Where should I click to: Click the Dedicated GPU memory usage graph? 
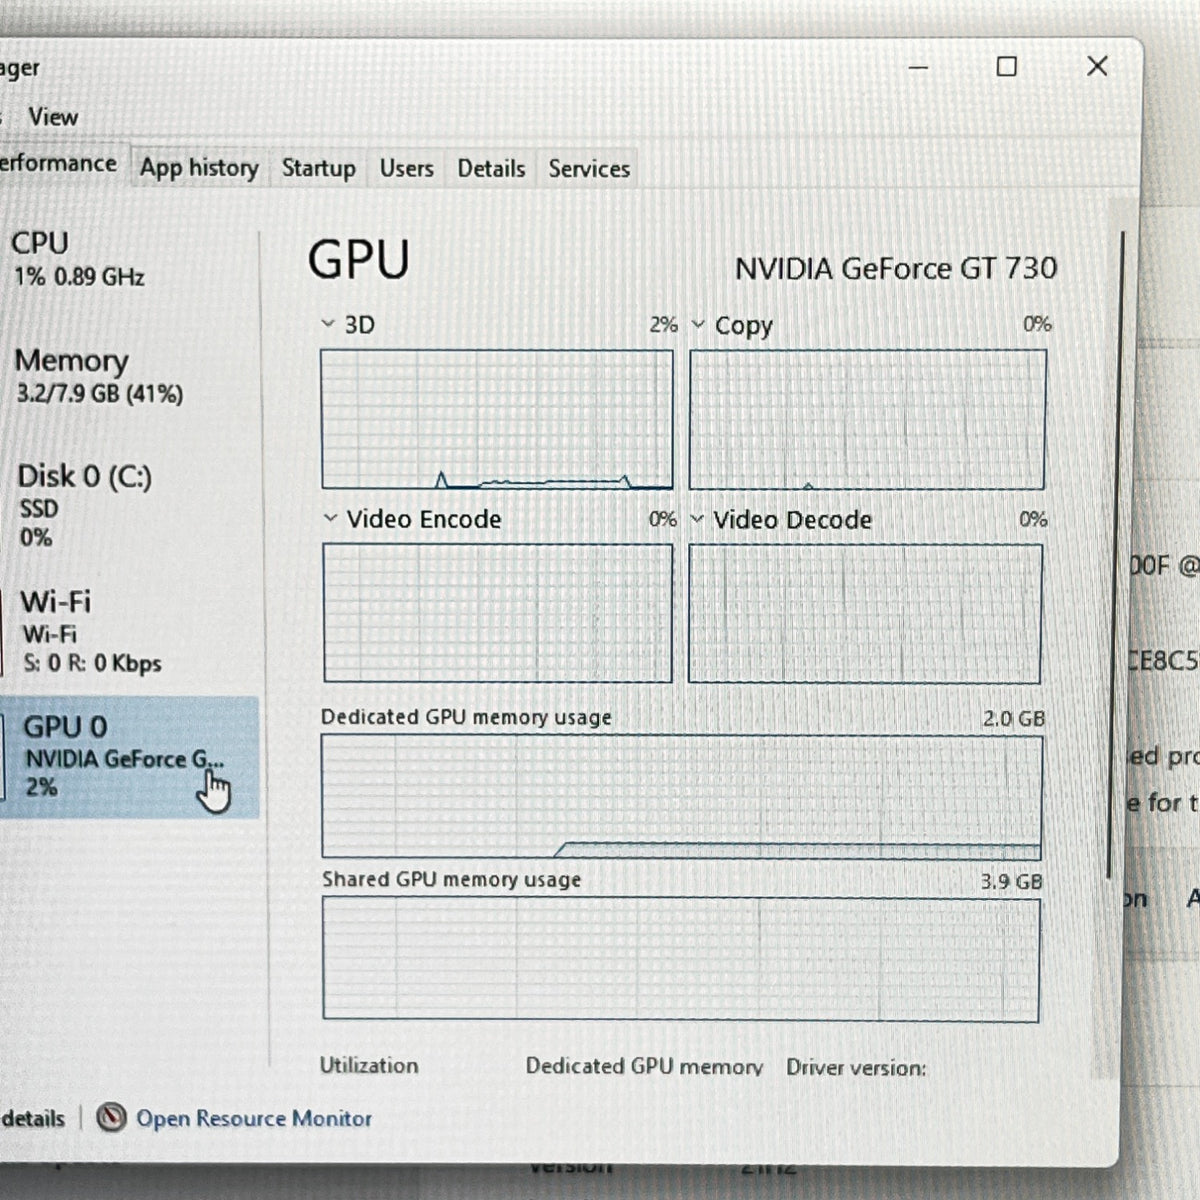pyautogui.click(x=681, y=797)
